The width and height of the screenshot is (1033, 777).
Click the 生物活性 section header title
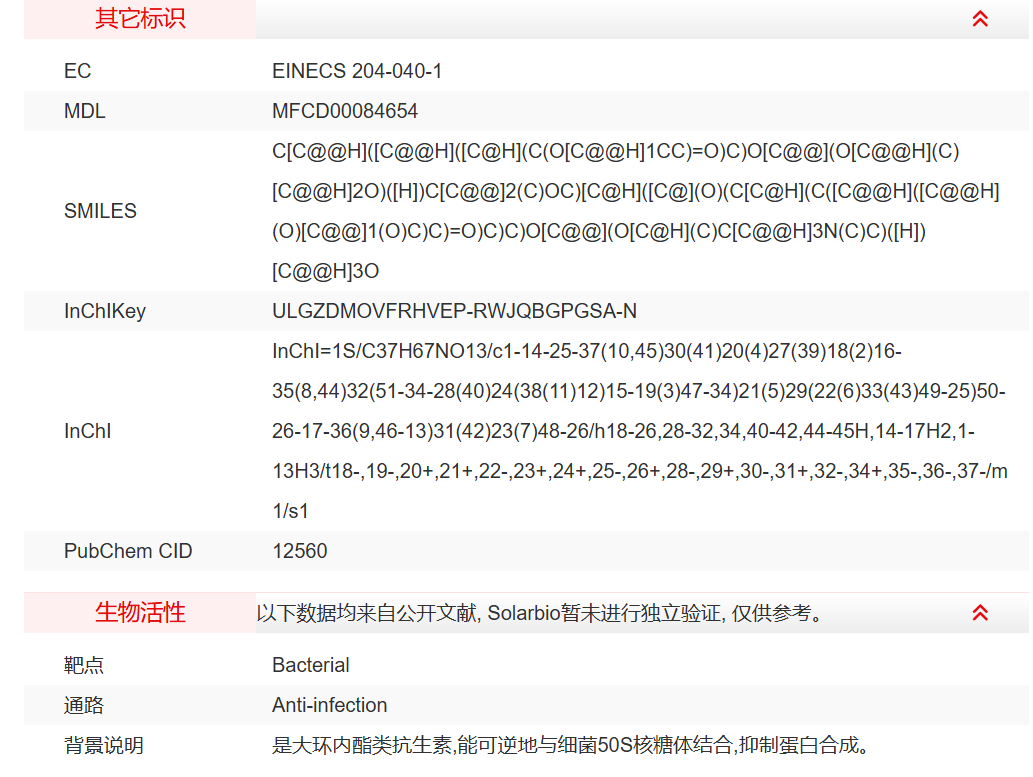pos(140,612)
